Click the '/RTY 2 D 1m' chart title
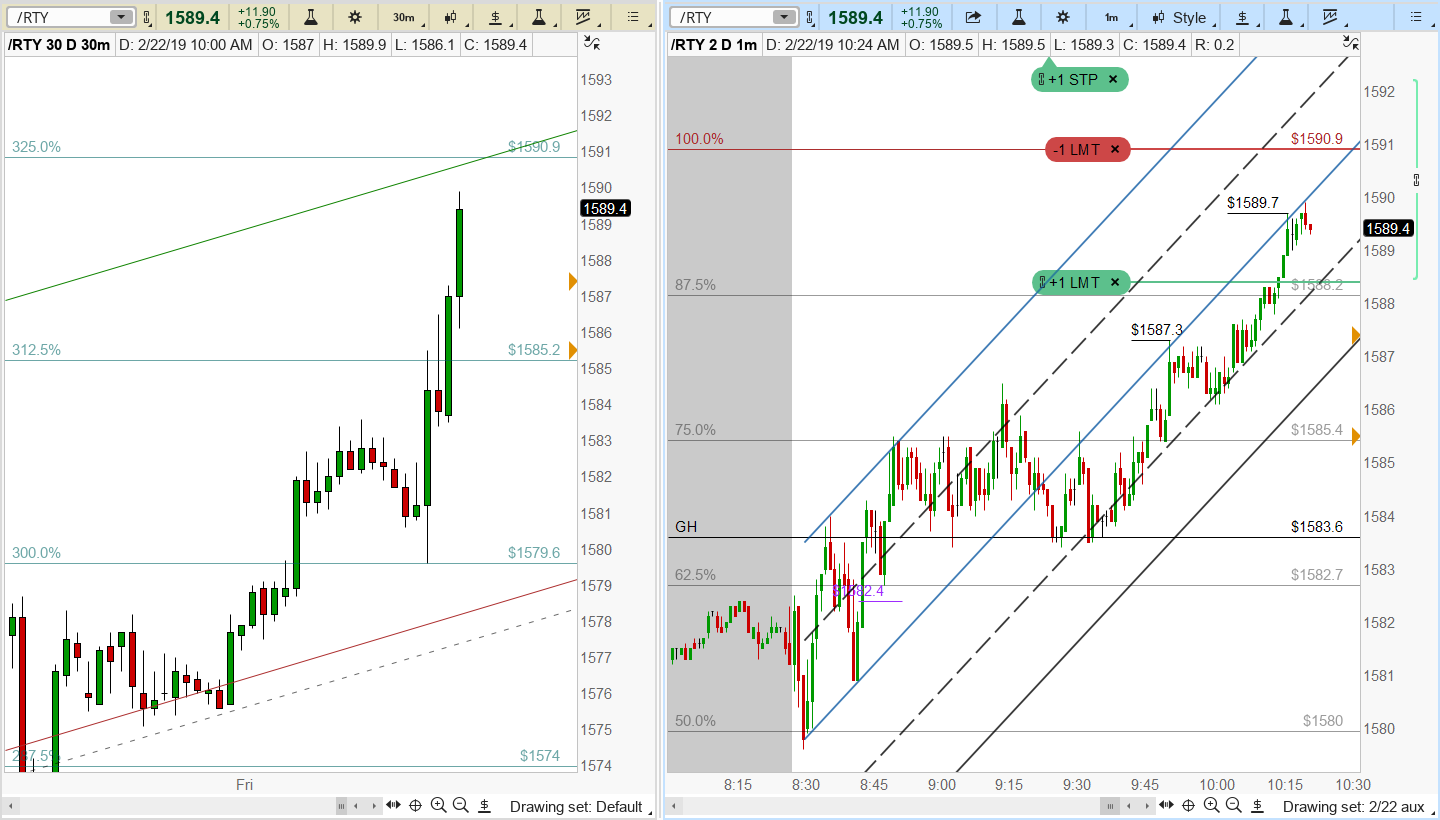 [x=714, y=45]
